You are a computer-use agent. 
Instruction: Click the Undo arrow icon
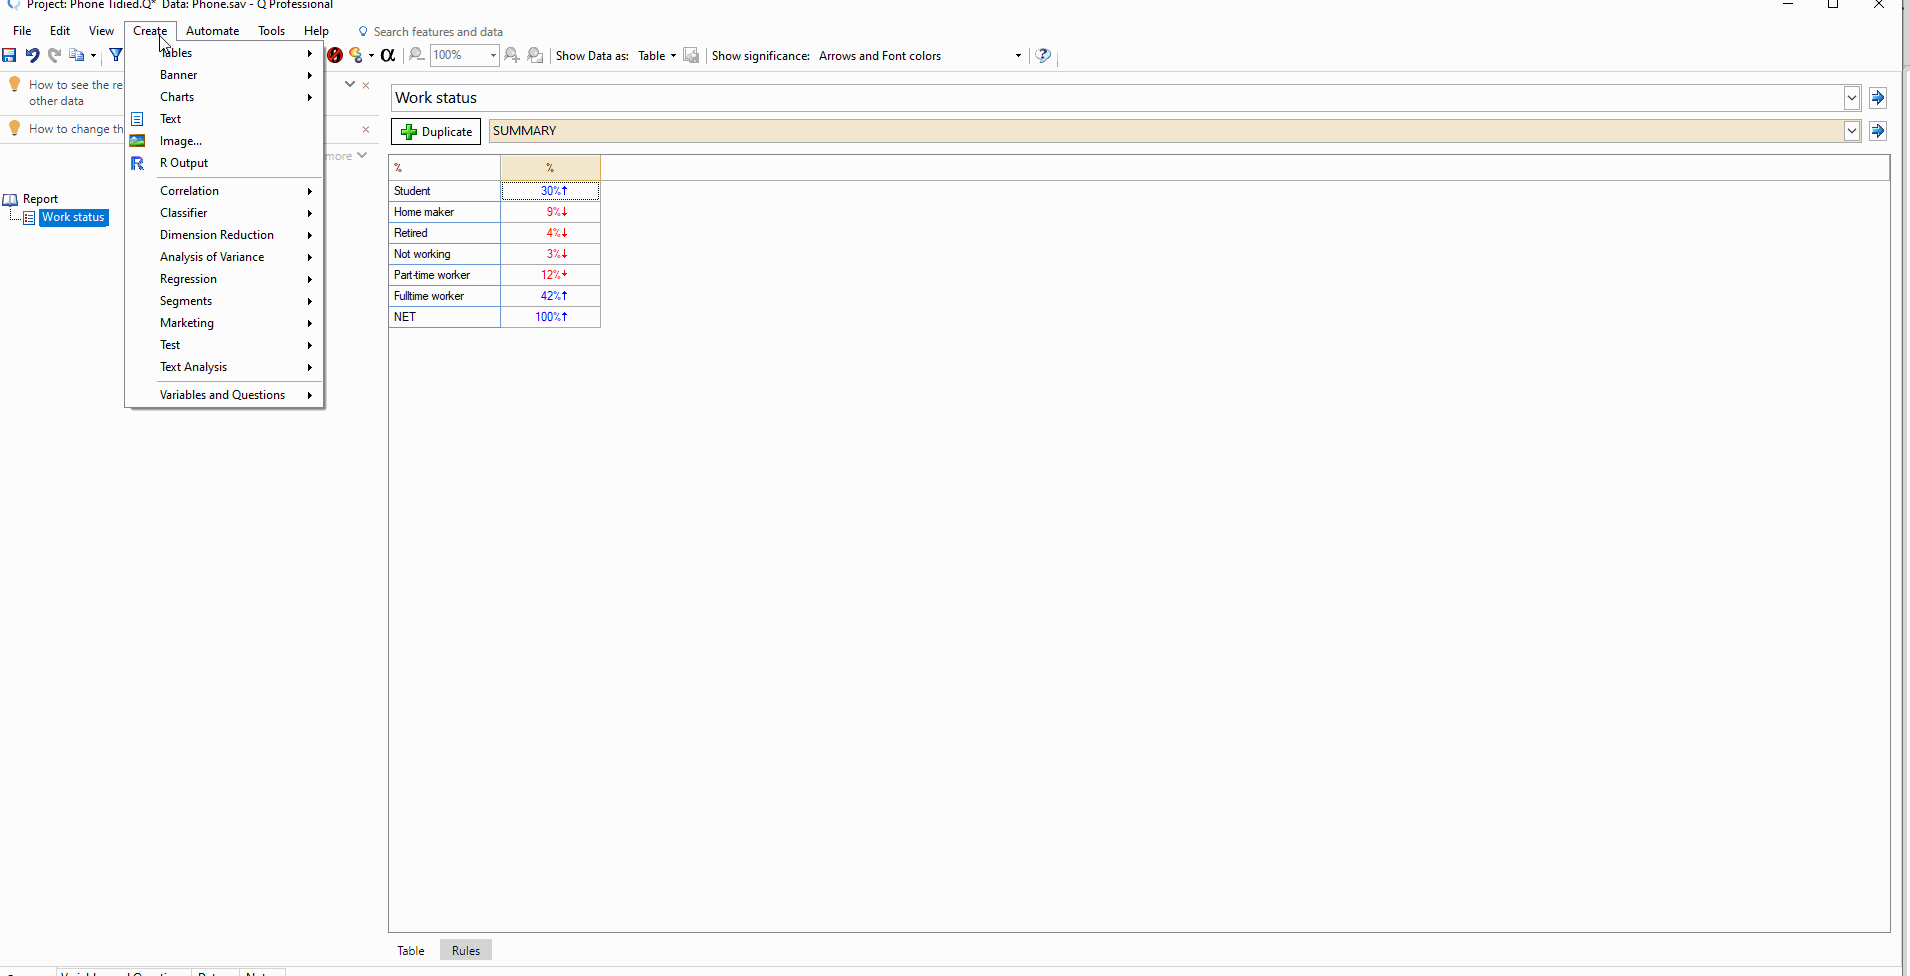click(32, 56)
